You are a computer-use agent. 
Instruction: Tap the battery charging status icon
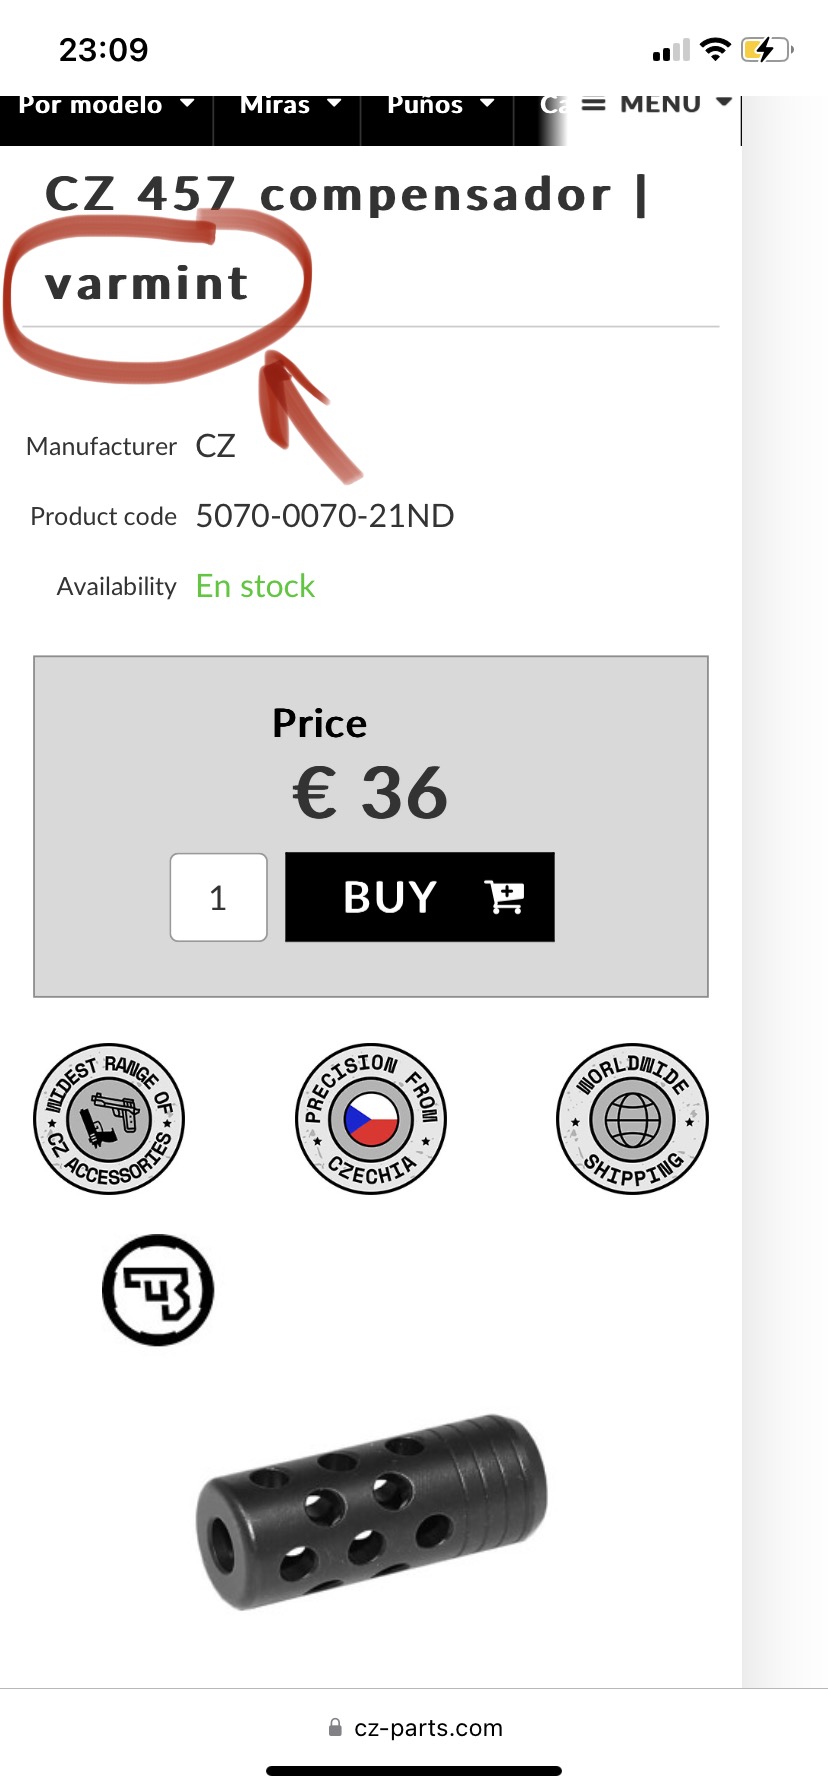[766, 50]
